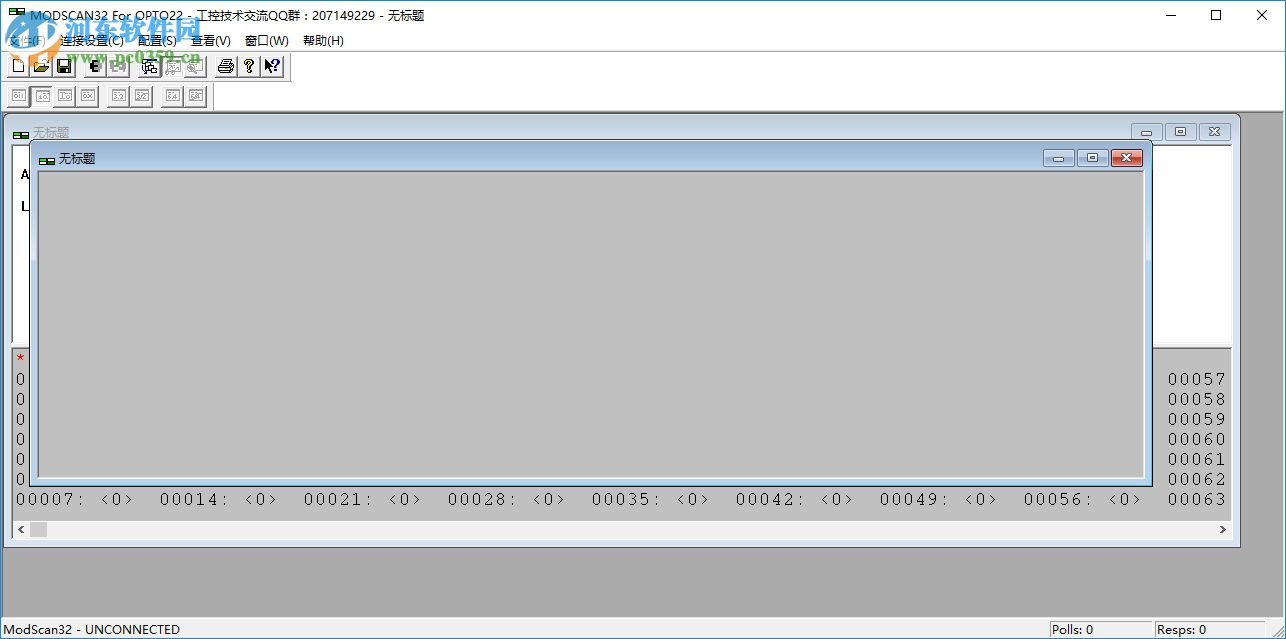Click the yellow question mark About icon
This screenshot has width=1286, height=639.
pos(249,66)
